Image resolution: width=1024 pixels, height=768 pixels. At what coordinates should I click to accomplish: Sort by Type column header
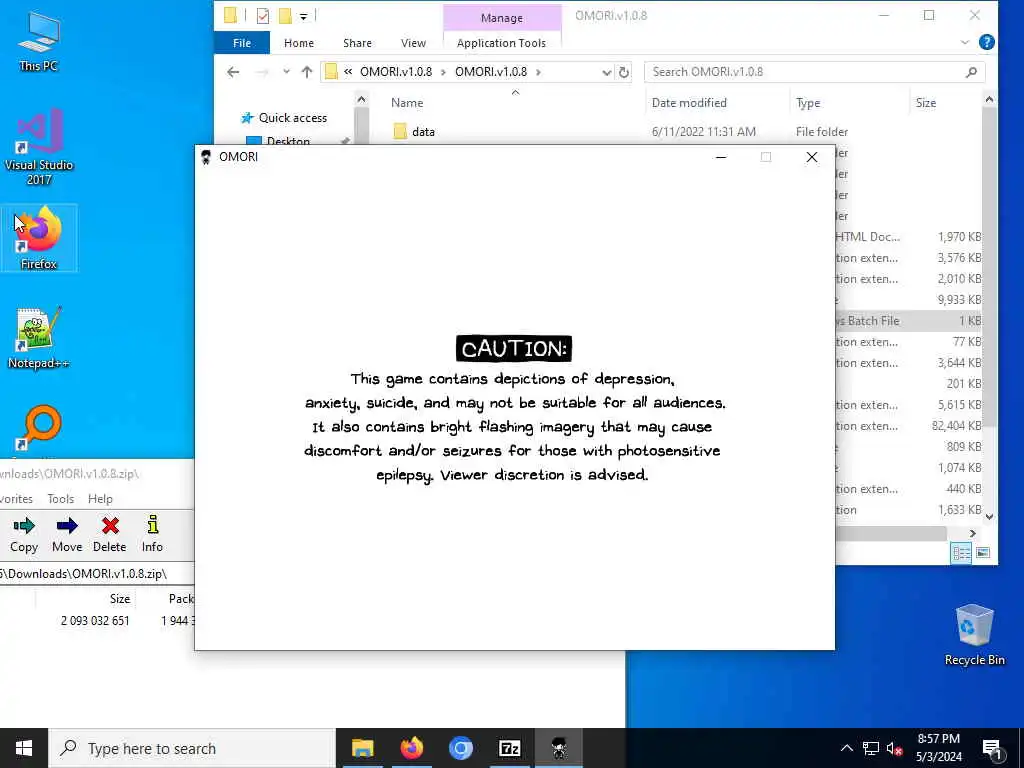pos(808,103)
